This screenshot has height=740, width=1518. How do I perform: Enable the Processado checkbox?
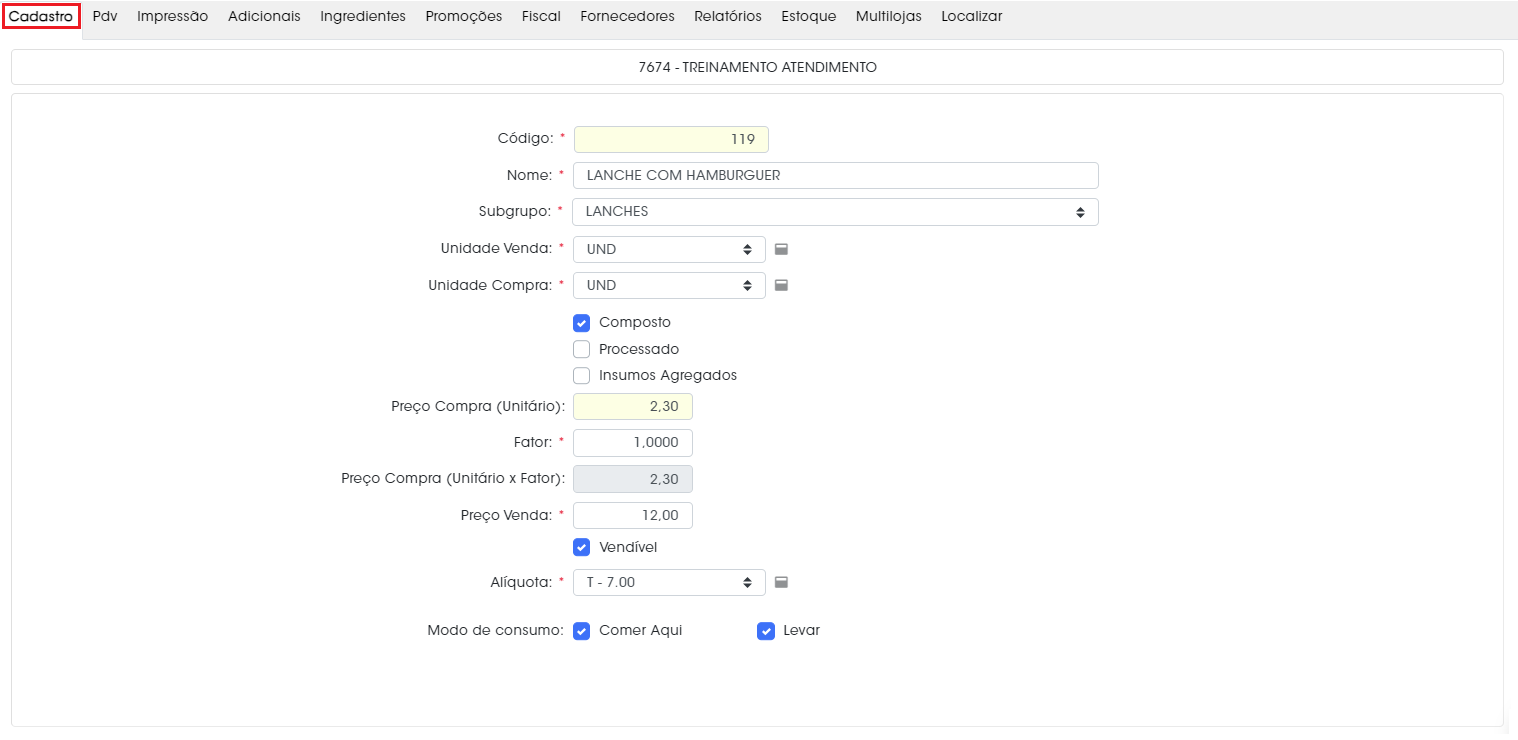pyautogui.click(x=581, y=349)
